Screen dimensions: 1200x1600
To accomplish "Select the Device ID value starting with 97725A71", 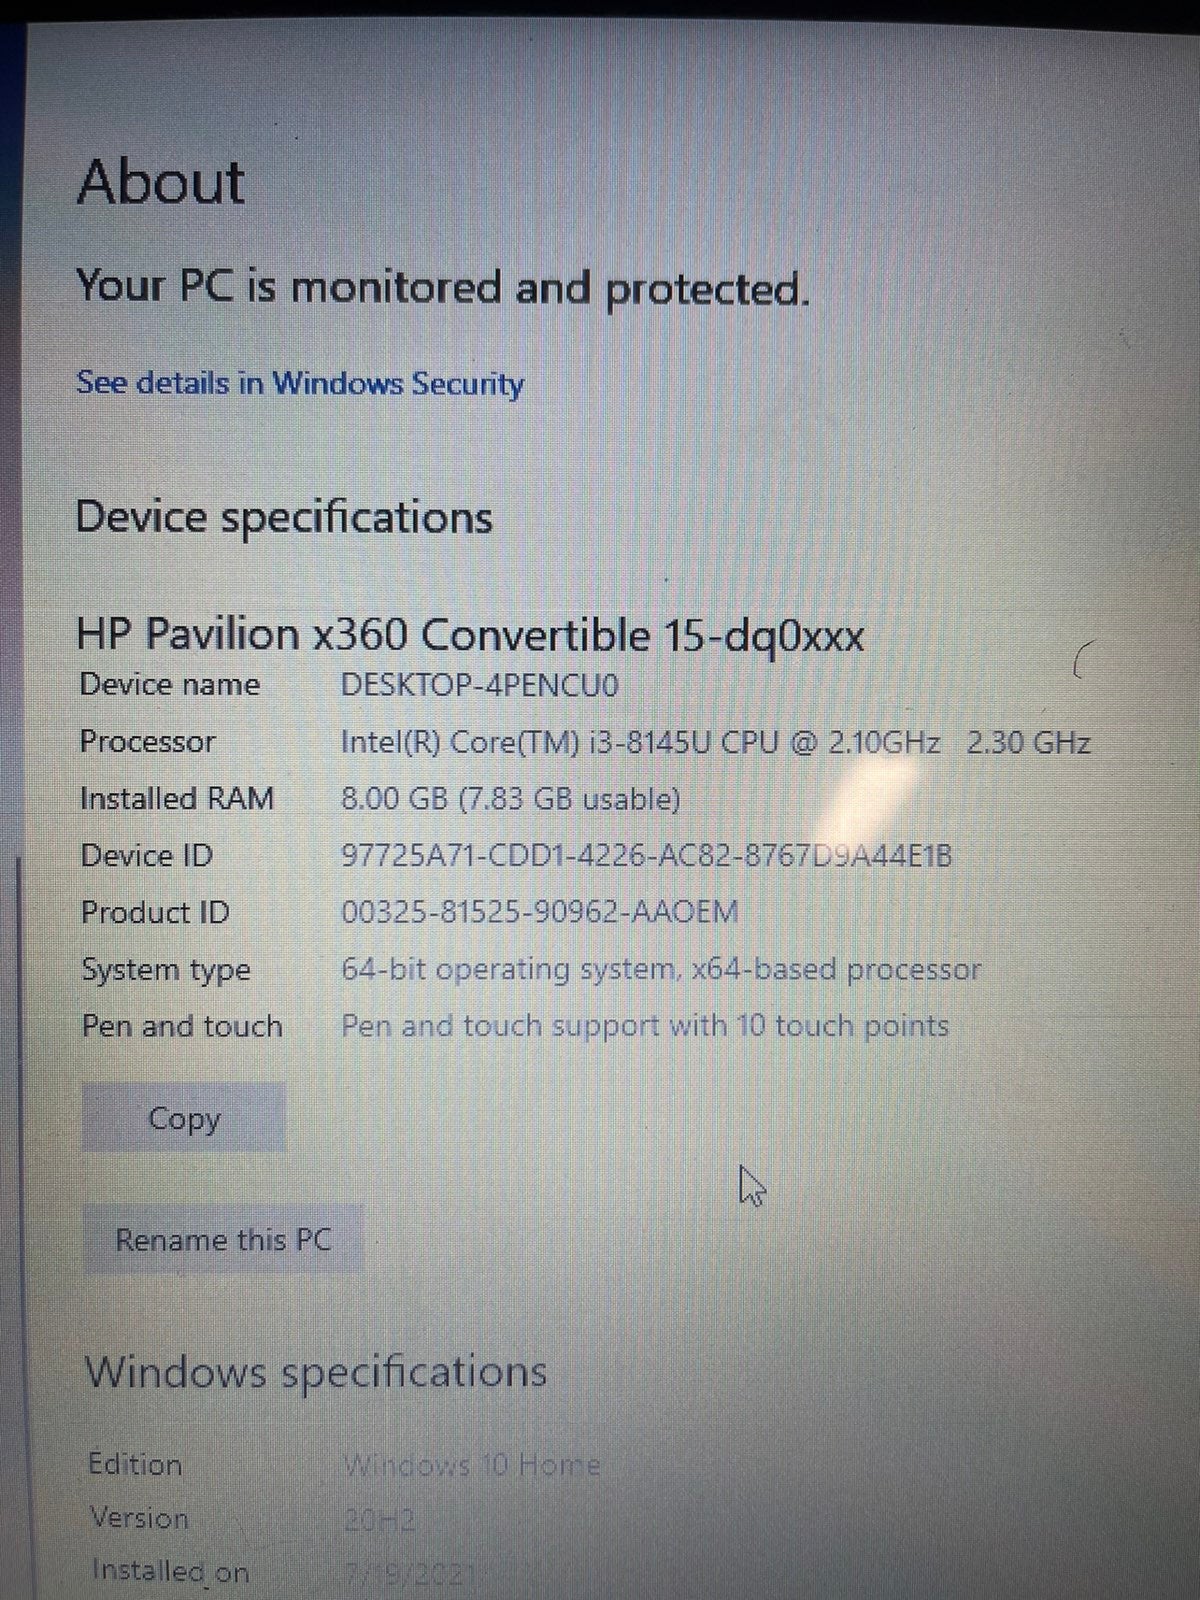I will click(x=647, y=856).
